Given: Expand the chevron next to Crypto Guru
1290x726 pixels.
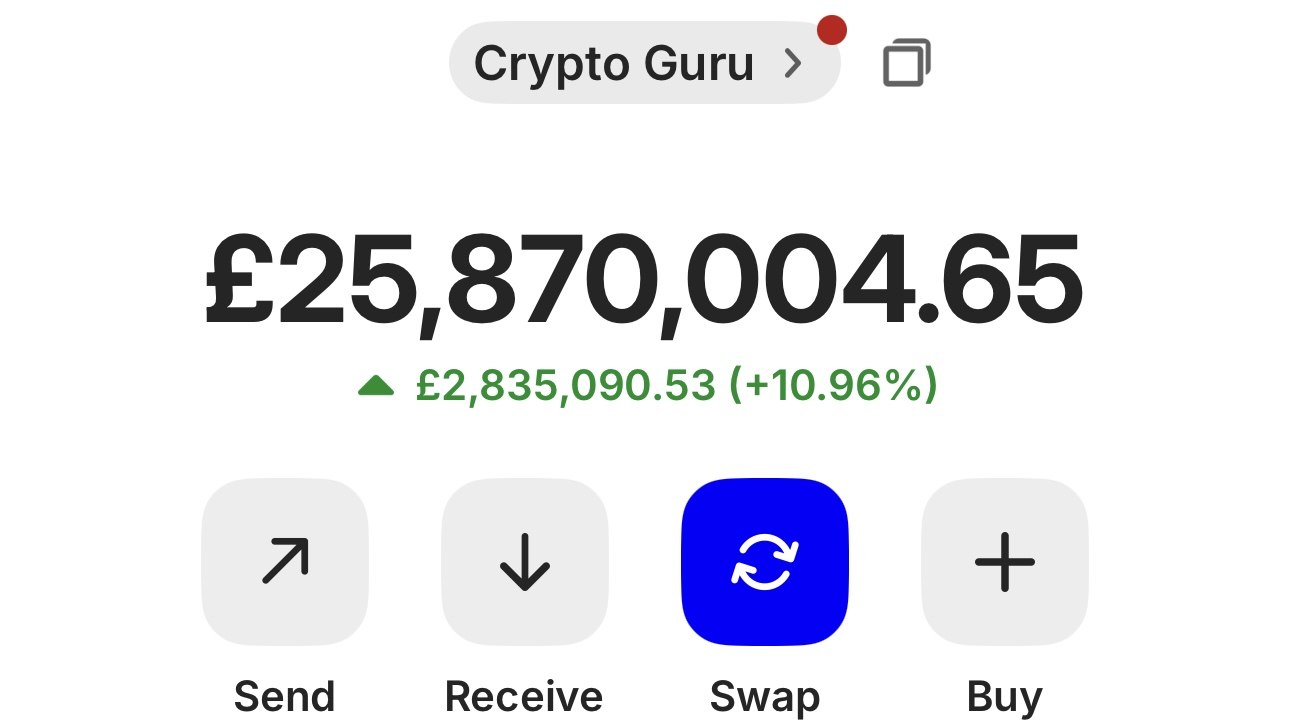Looking at the screenshot, I should click(x=793, y=64).
